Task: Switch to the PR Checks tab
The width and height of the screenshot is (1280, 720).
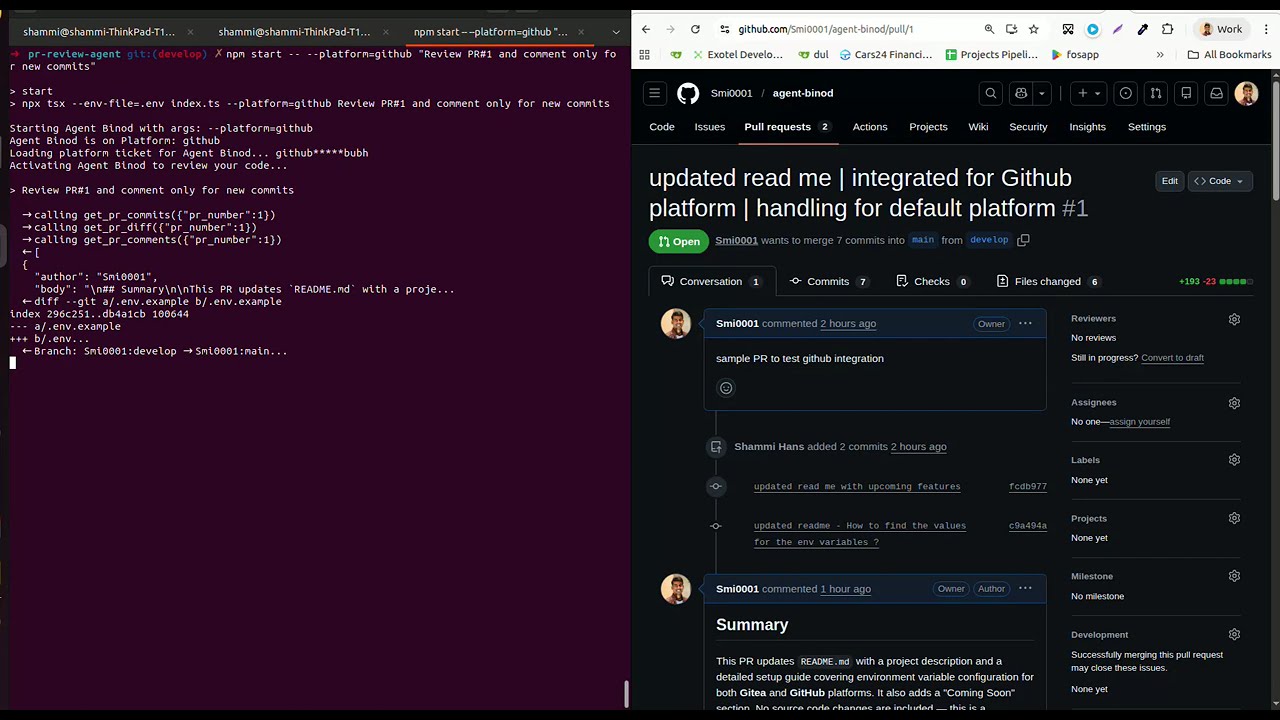Action: coord(932,282)
